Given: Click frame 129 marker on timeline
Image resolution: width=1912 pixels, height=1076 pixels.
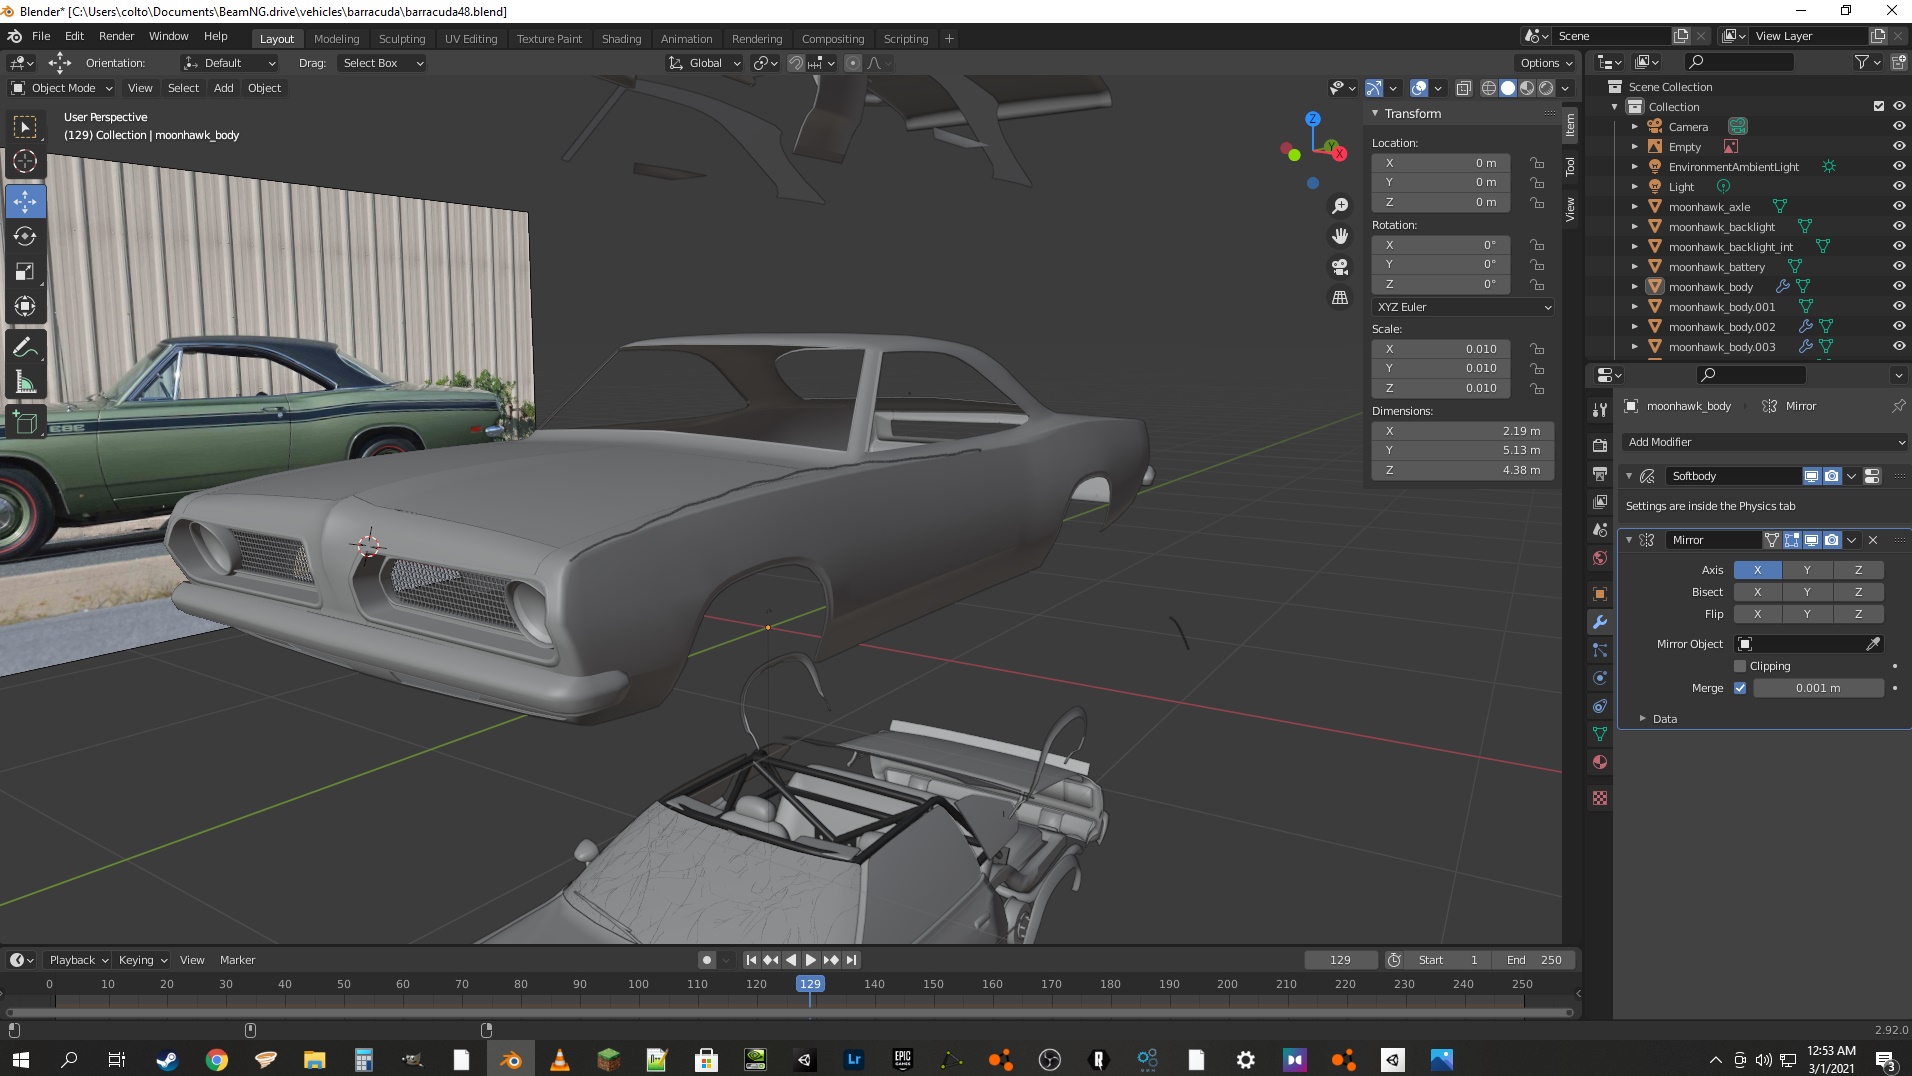Looking at the screenshot, I should (x=810, y=984).
